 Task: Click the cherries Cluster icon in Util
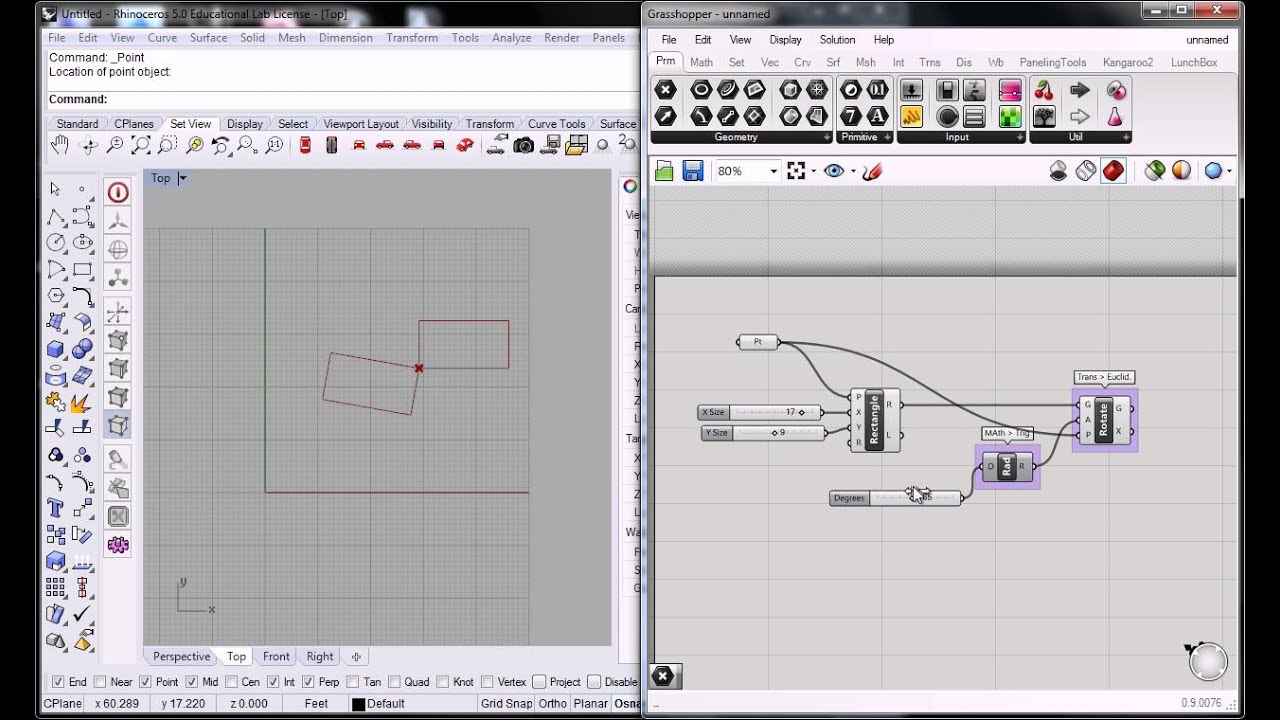point(1044,90)
